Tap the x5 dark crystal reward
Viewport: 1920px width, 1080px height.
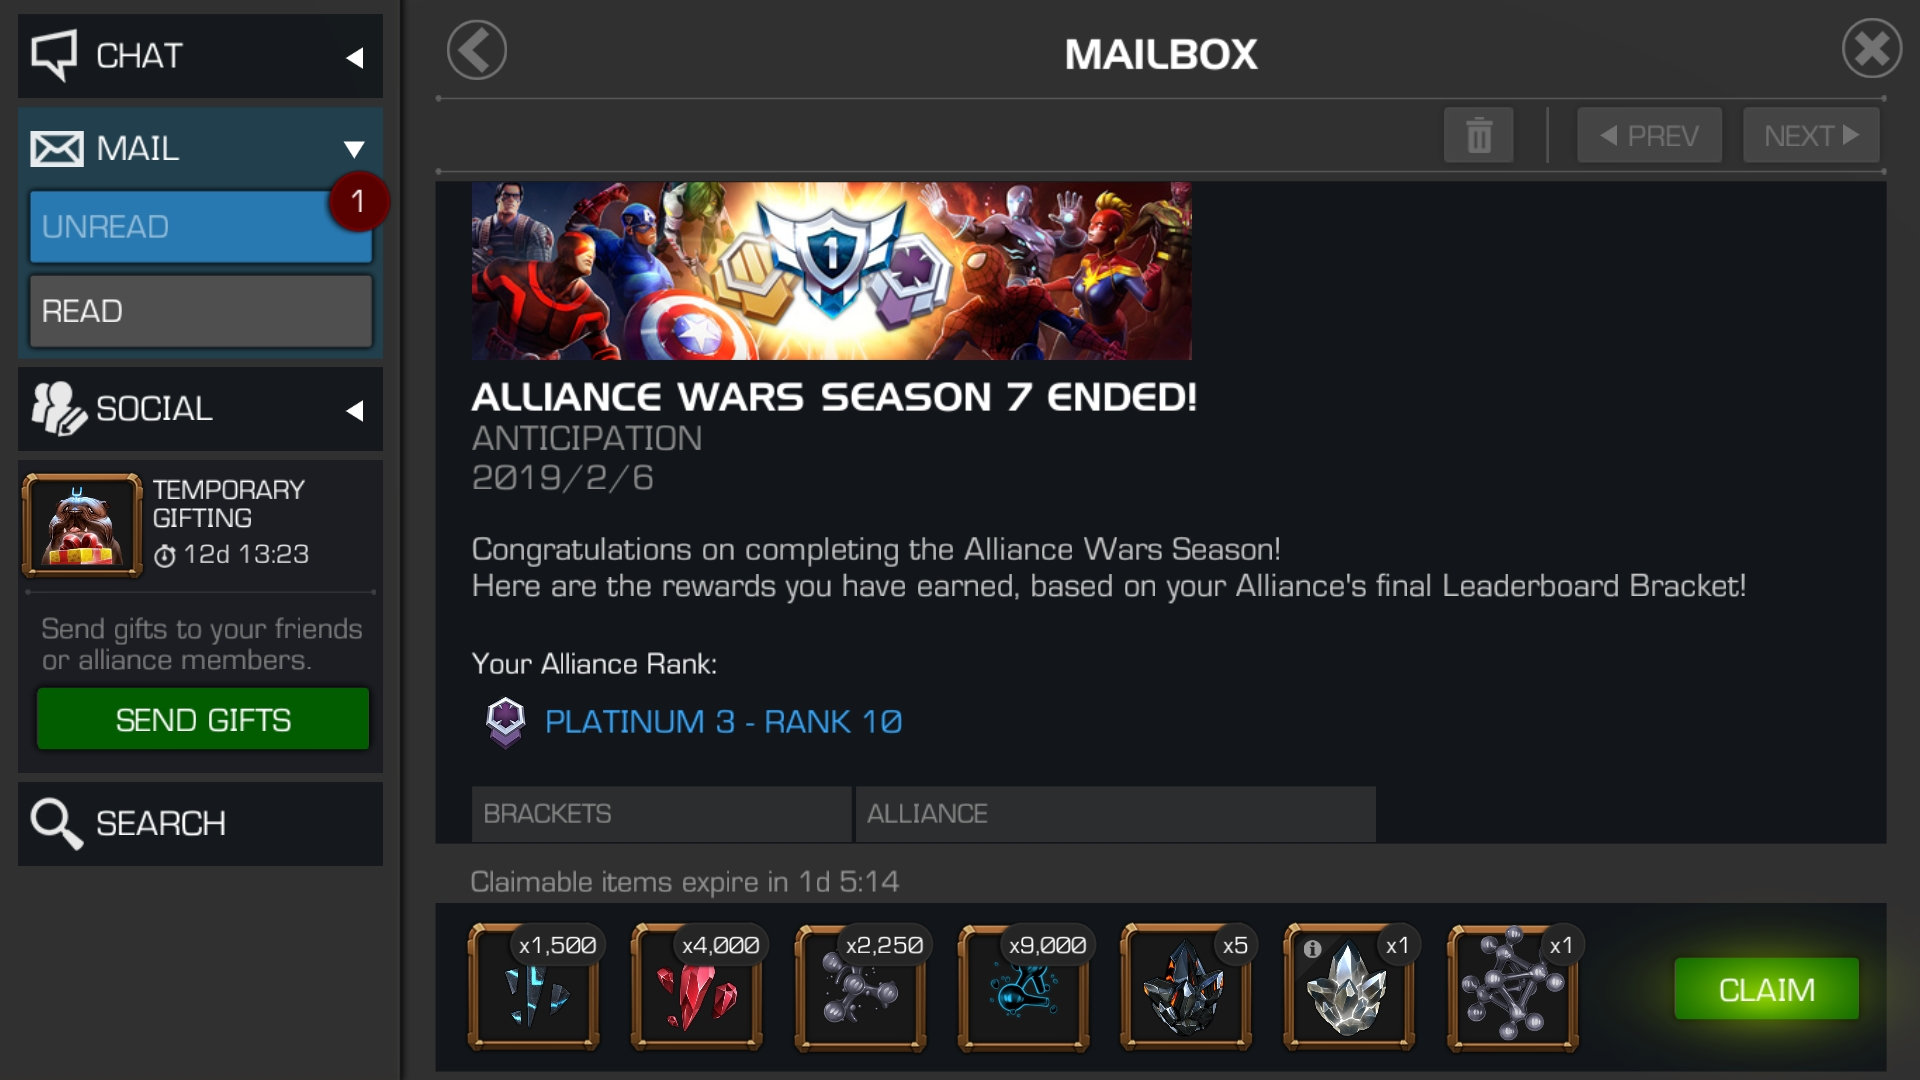tap(1186, 987)
